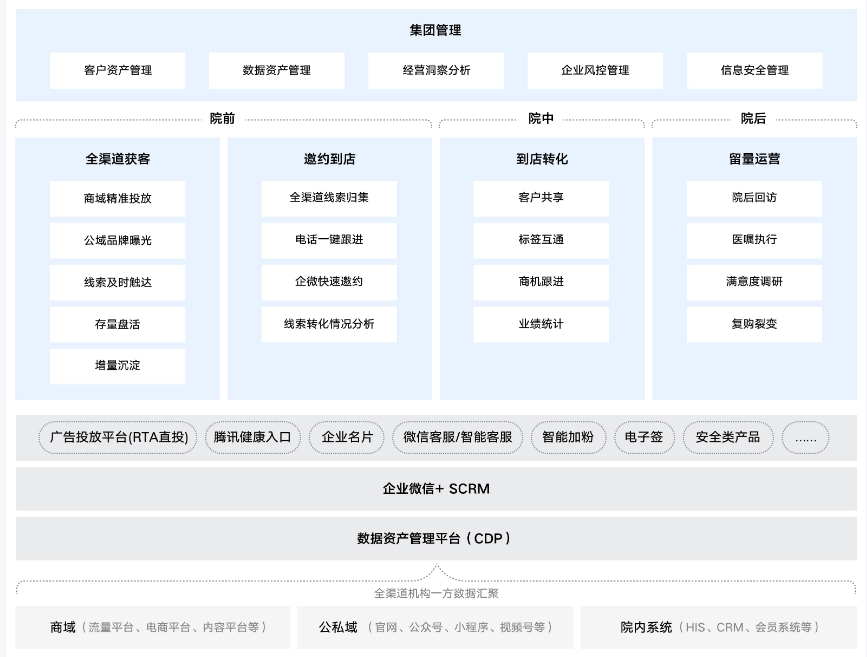
Task: Select the 安全类产品 chip
Action: click(x=728, y=438)
